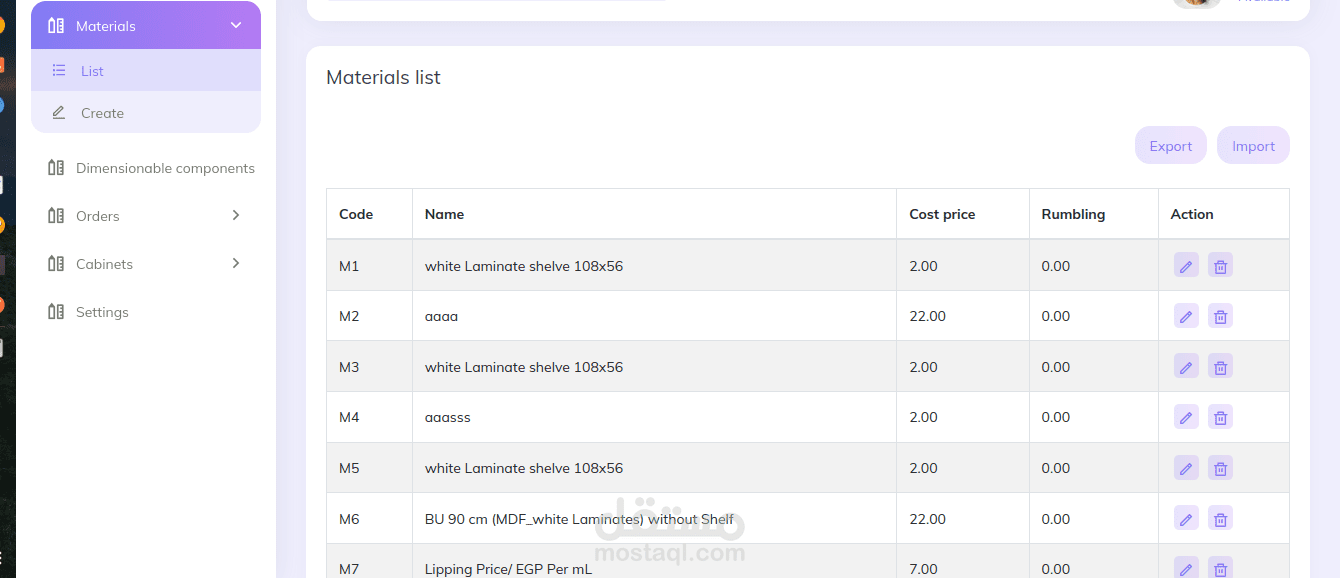Image resolution: width=1340 pixels, height=578 pixels.
Task: Select Cabinets in the sidebar
Action: pyautogui.click(x=104, y=264)
